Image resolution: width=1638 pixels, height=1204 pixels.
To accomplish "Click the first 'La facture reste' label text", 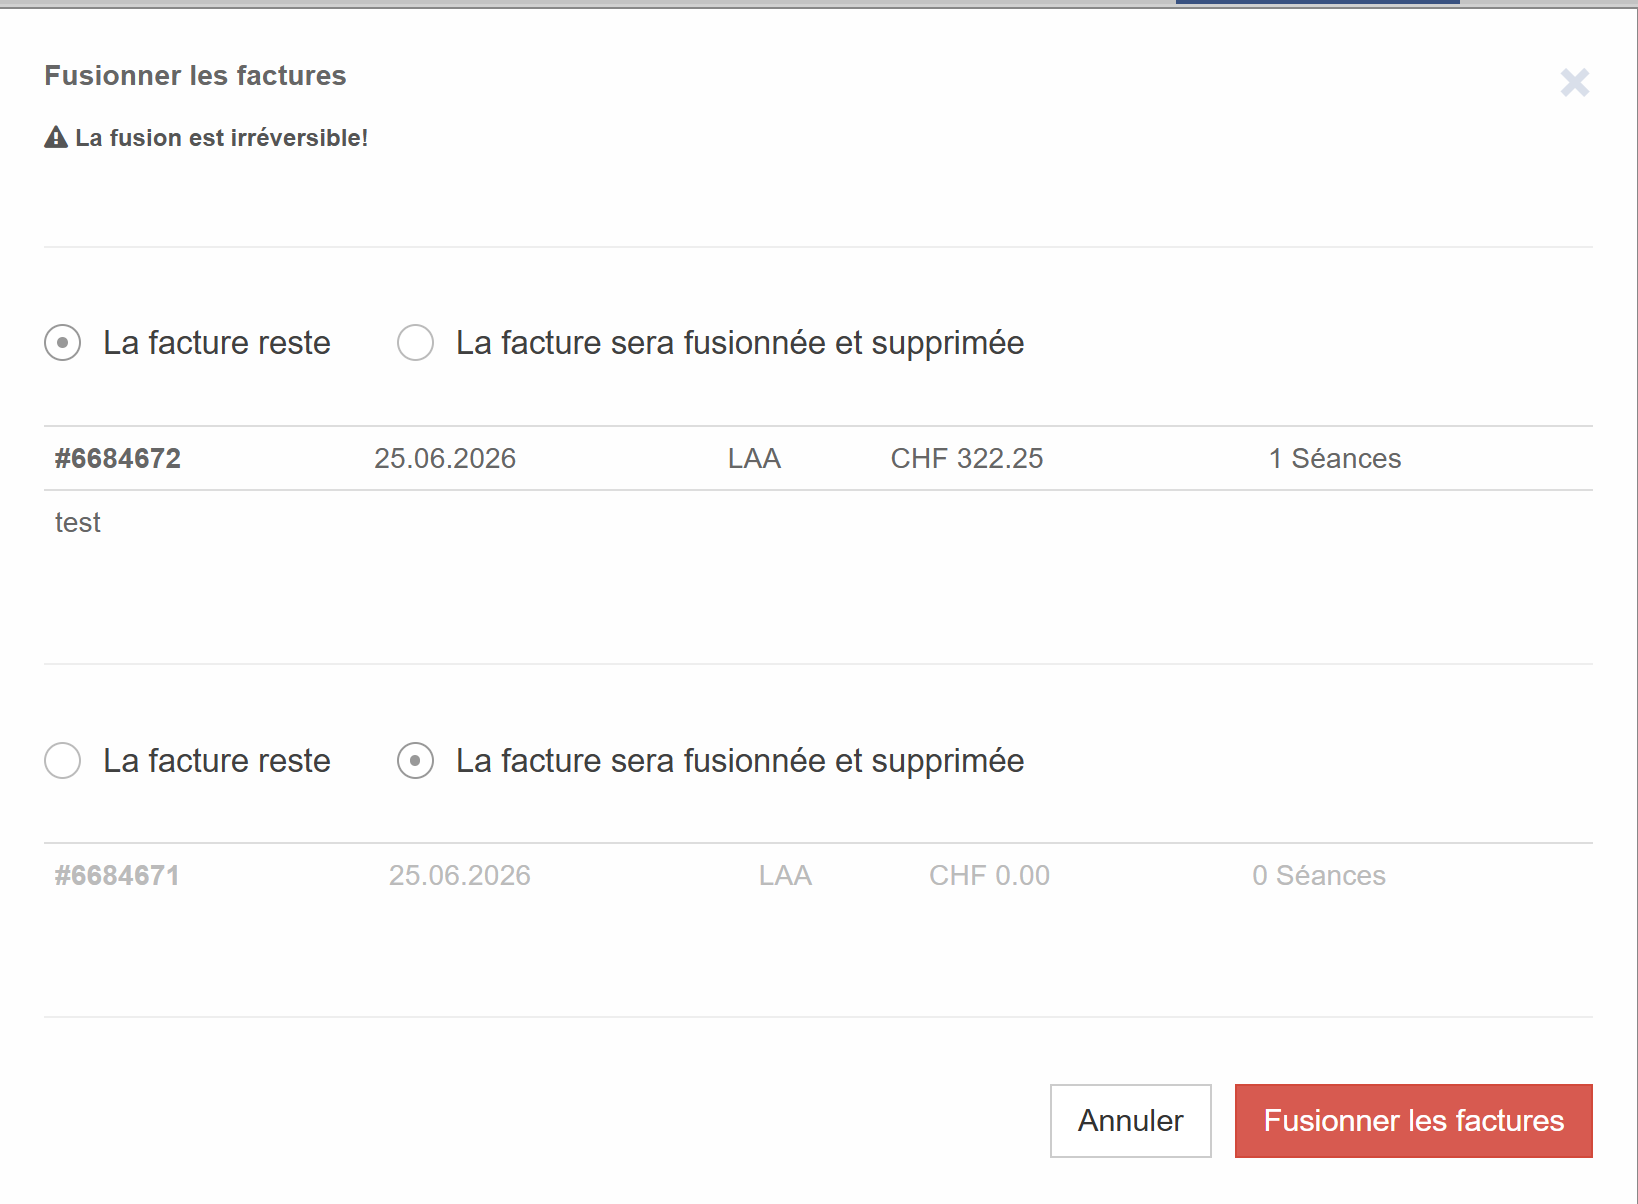I will 217,343.
